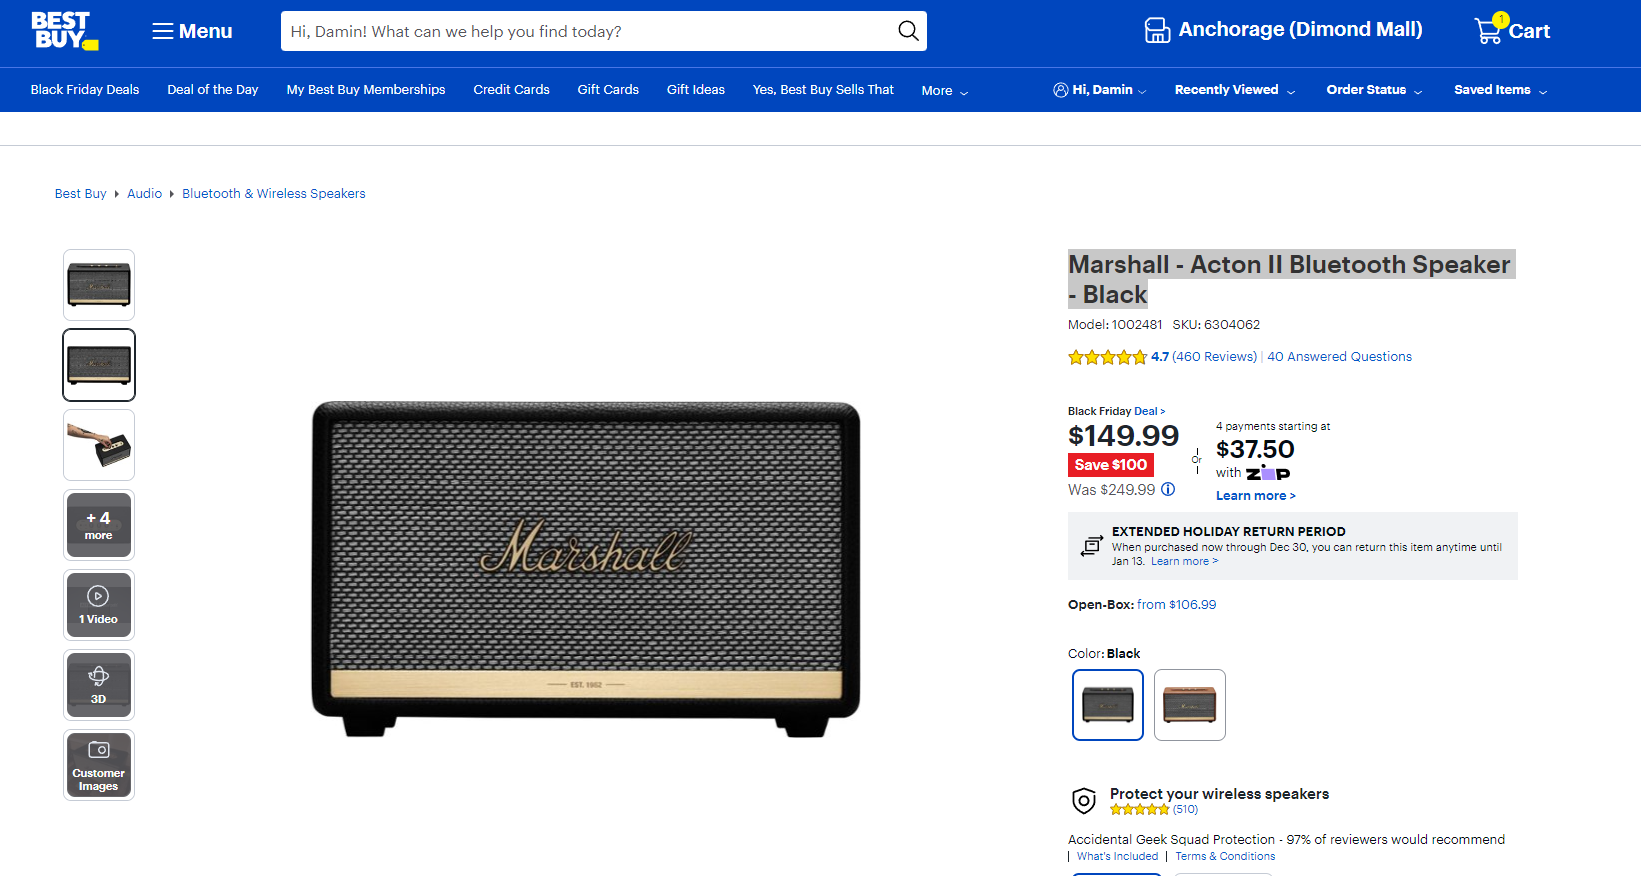Expand the More navigation dropdown
The height and width of the screenshot is (876, 1641).
(x=944, y=91)
